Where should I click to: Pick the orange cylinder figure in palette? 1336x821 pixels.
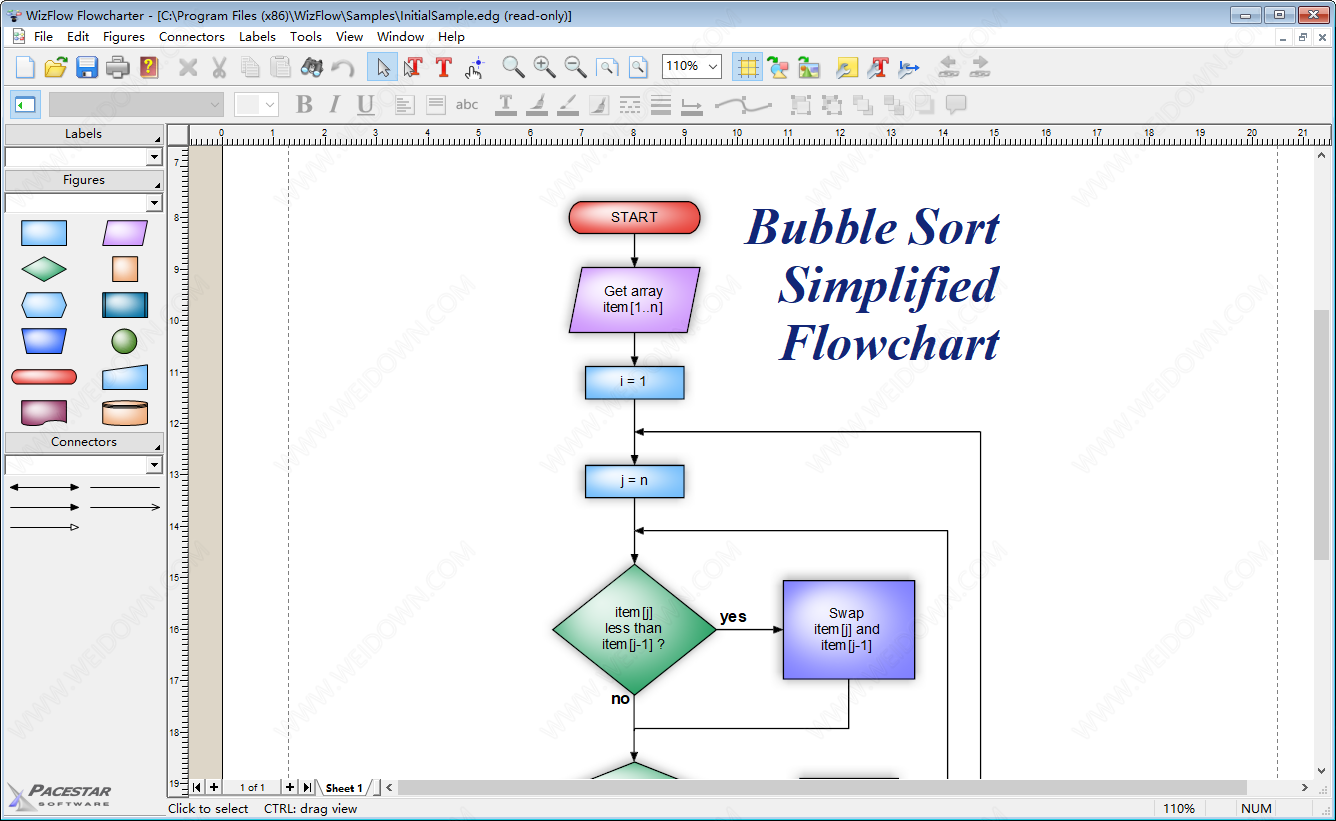(124, 413)
